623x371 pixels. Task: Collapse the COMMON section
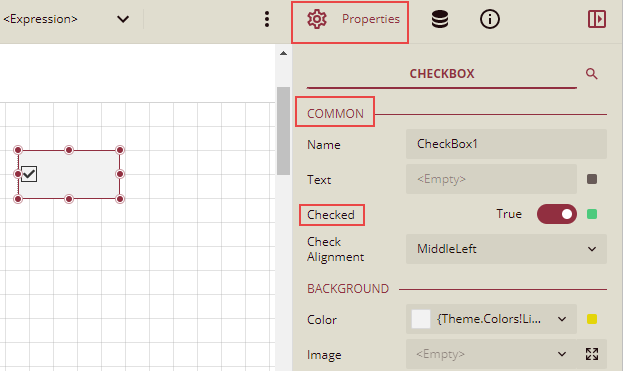tap(335, 114)
